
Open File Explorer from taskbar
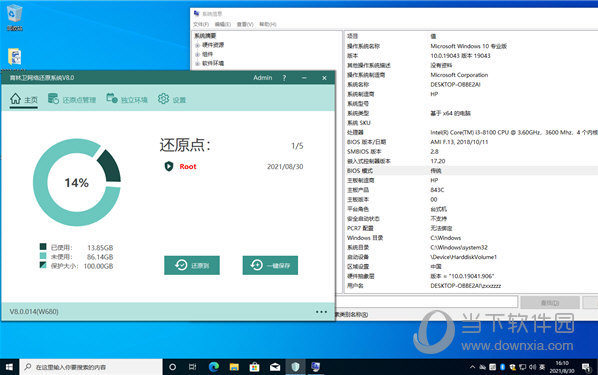(234, 367)
